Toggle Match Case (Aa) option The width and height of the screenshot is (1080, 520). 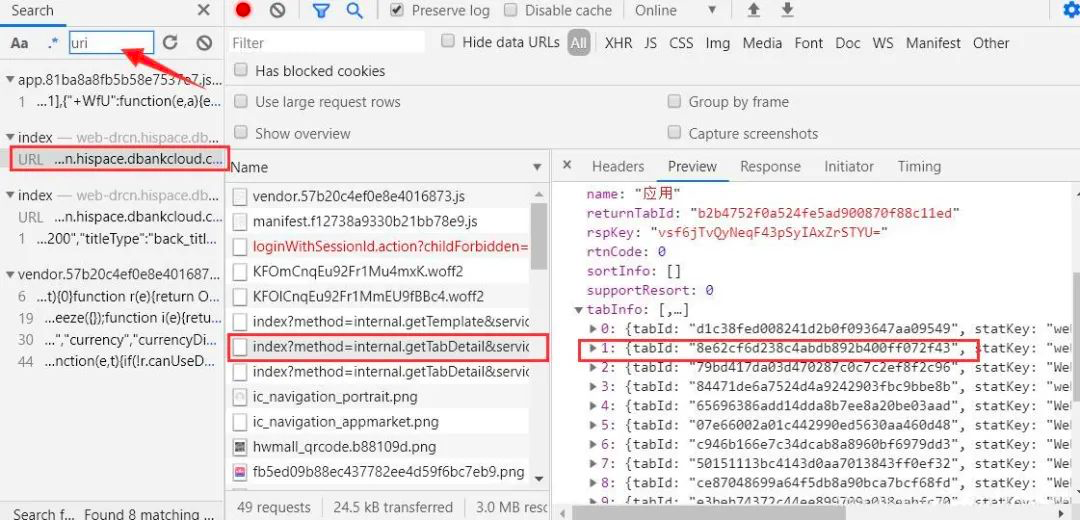click(x=19, y=43)
